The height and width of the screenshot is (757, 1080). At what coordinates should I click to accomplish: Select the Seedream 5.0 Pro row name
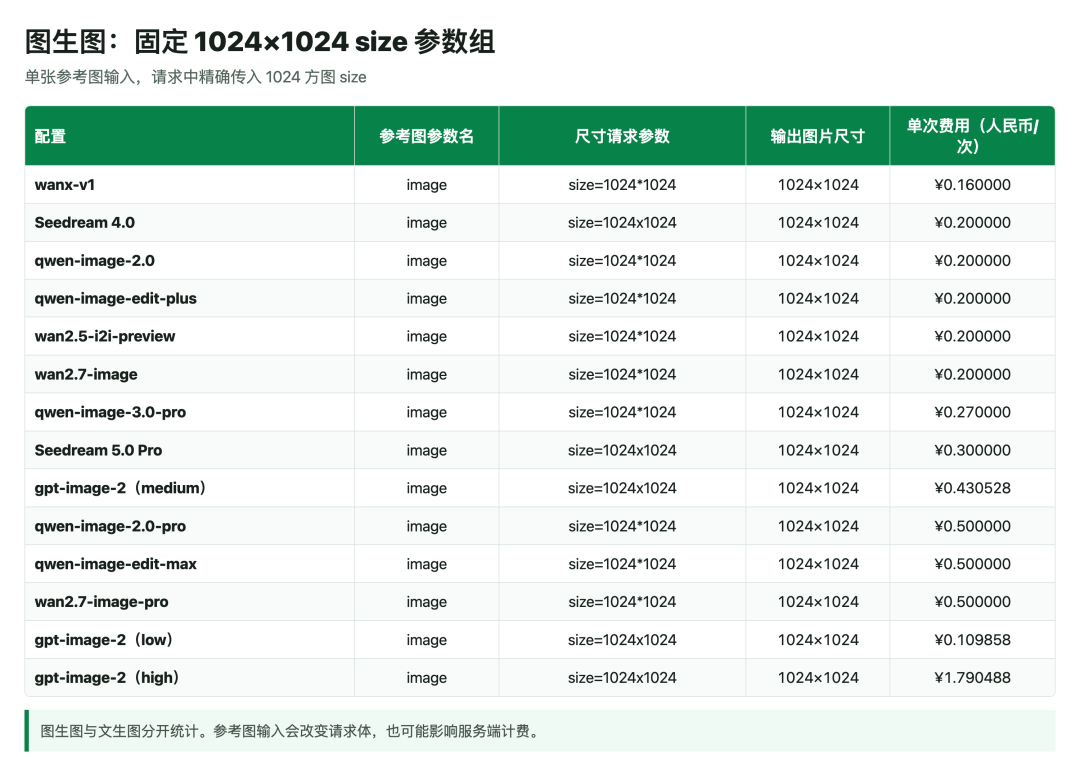click(x=98, y=450)
